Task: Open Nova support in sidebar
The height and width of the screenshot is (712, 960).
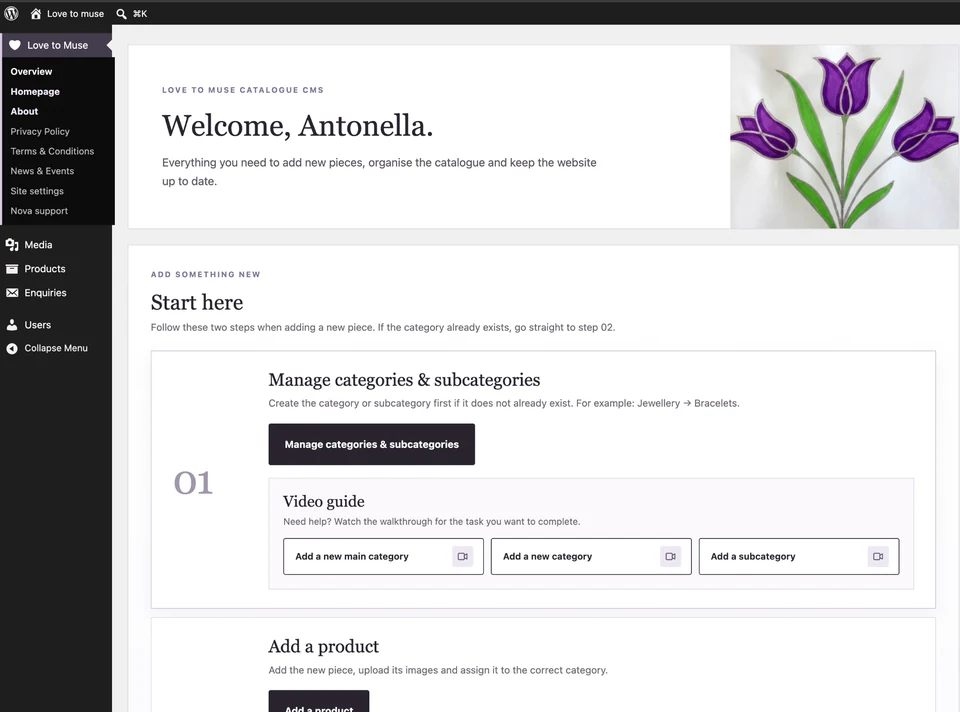Action: coord(39,211)
